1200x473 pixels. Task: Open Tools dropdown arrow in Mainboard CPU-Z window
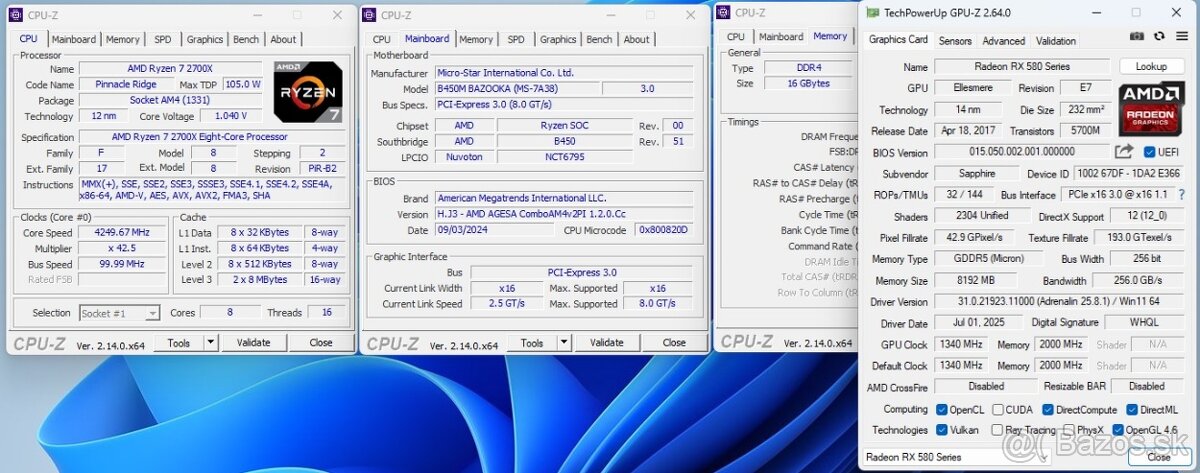(564, 342)
